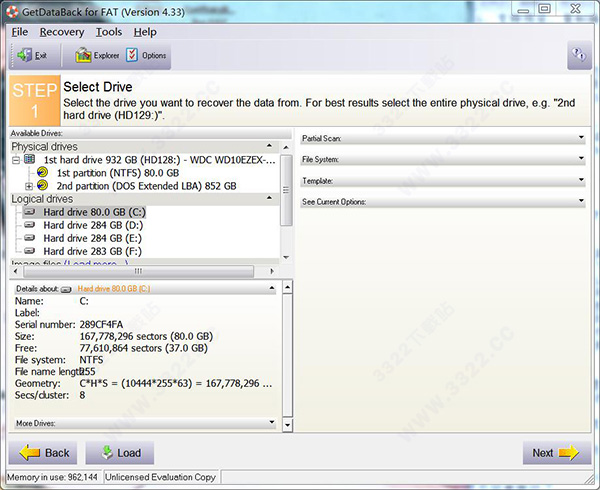Viewport: 600px width, 490px height.
Task: Select Hard drive 80.0 GB (C:)
Action: 94,212
